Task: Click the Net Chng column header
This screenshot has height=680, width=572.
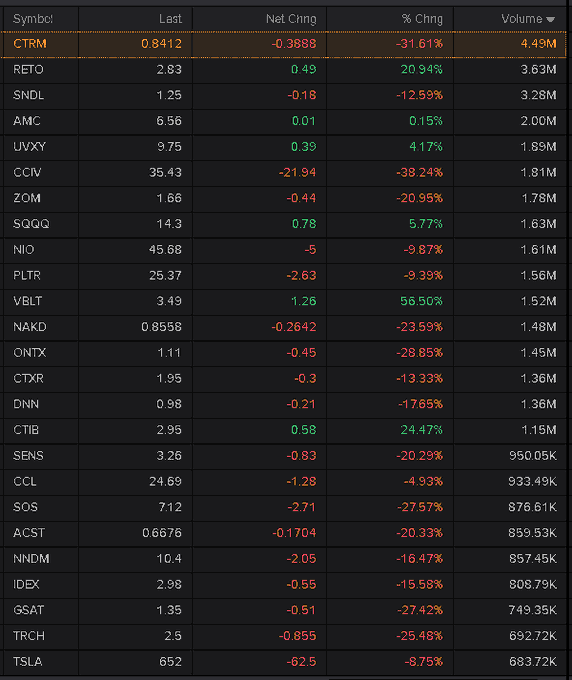Action: (x=291, y=19)
